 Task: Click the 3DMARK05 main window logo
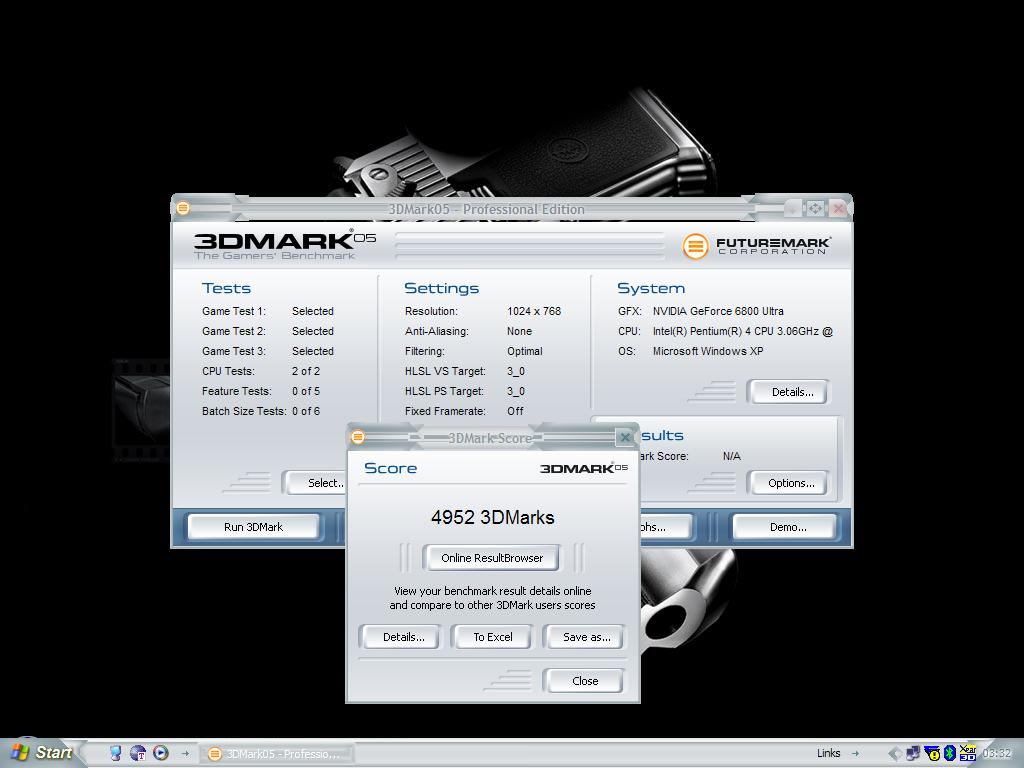click(x=284, y=245)
